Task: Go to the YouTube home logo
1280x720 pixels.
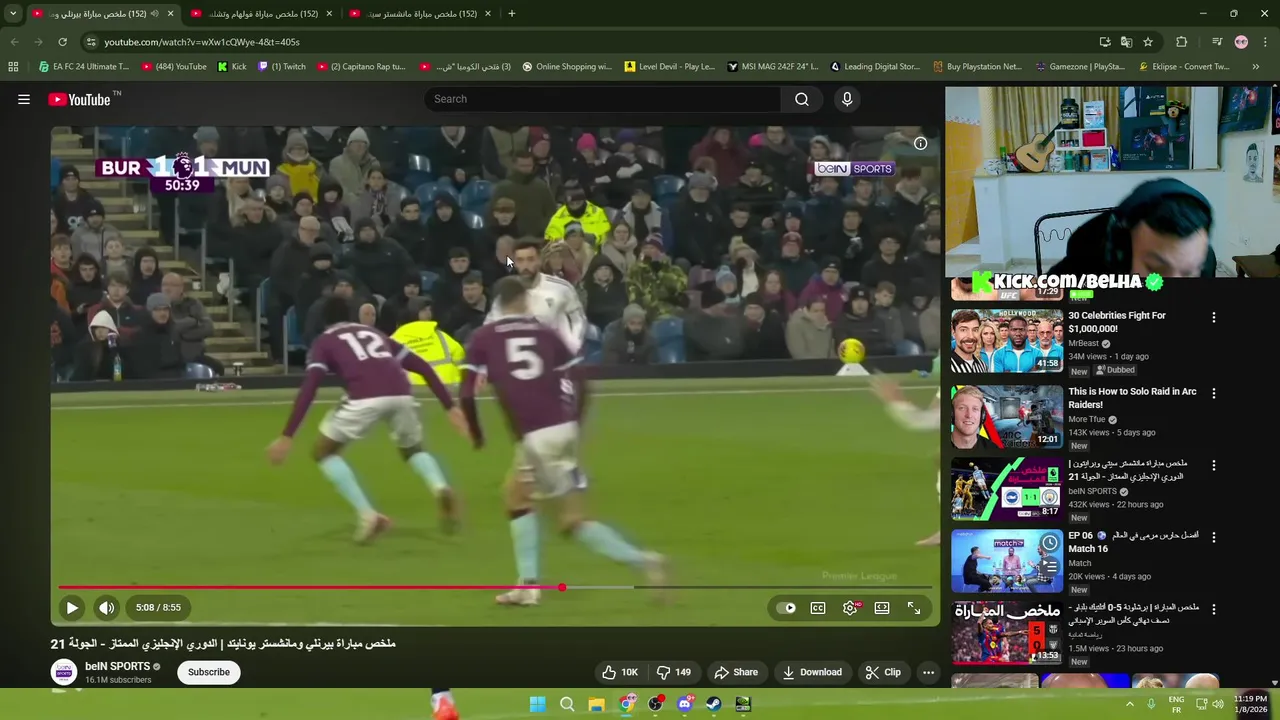Action: (79, 99)
